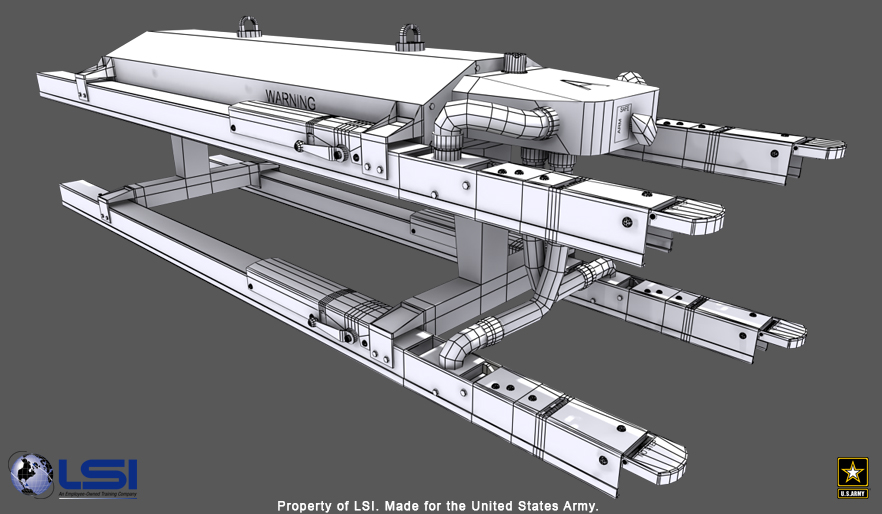Image resolution: width=882 pixels, height=514 pixels.
Task: Click 'An Employee-Owned Training Company' tagline
Action: (x=97, y=494)
